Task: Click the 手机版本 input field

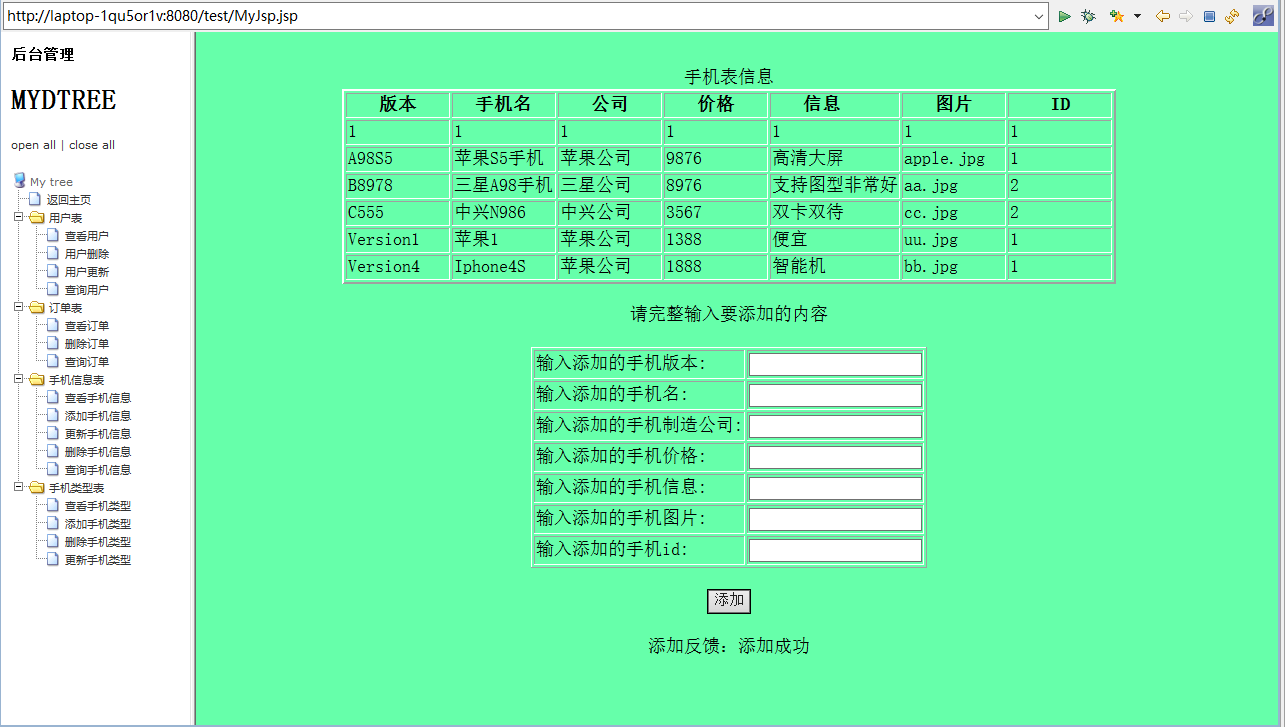Action: tap(835, 364)
